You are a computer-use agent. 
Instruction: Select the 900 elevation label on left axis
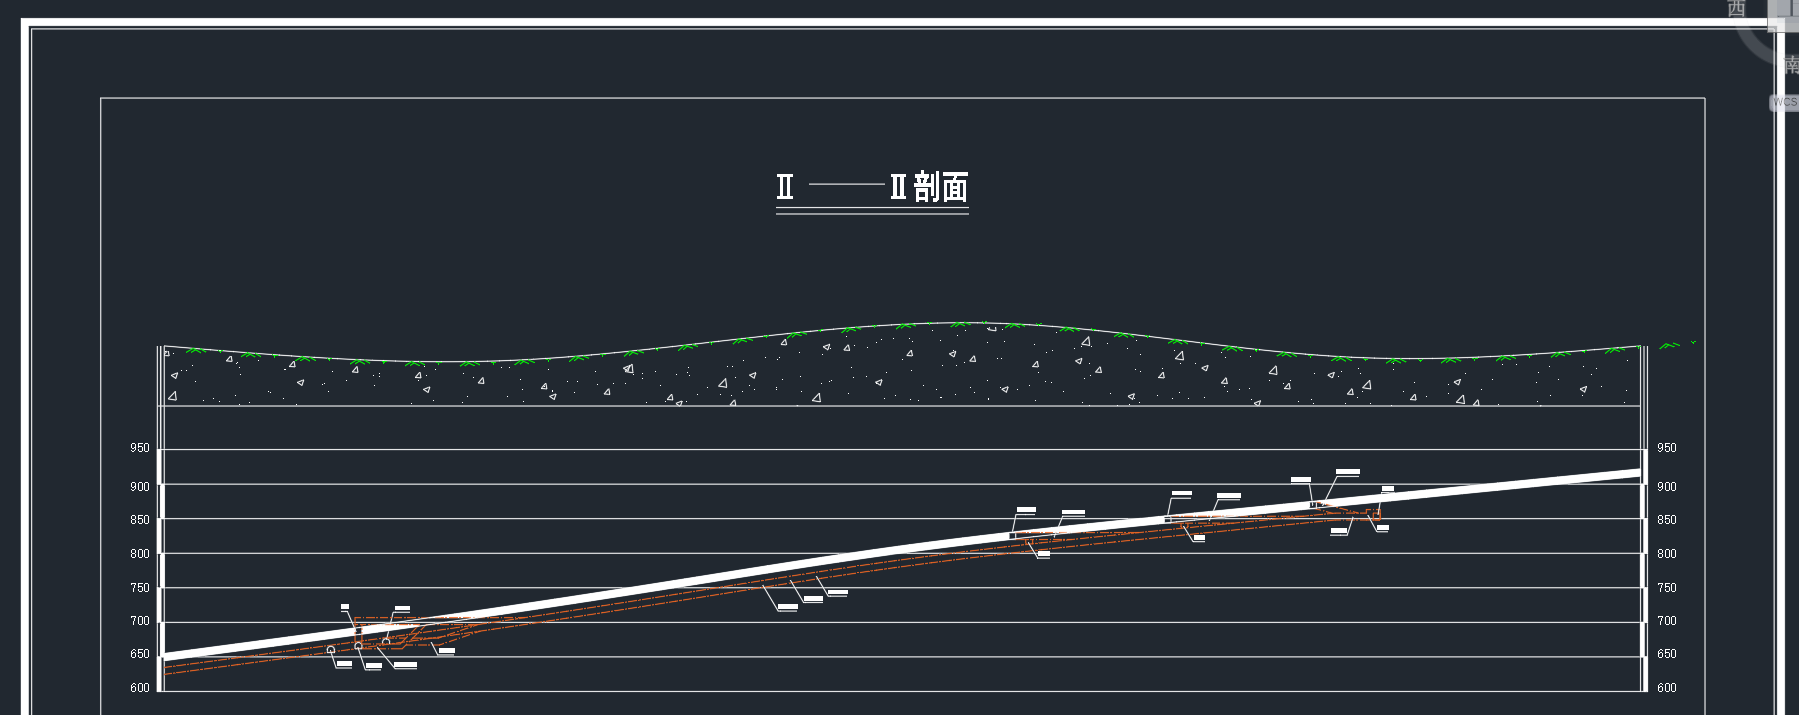[x=140, y=487]
